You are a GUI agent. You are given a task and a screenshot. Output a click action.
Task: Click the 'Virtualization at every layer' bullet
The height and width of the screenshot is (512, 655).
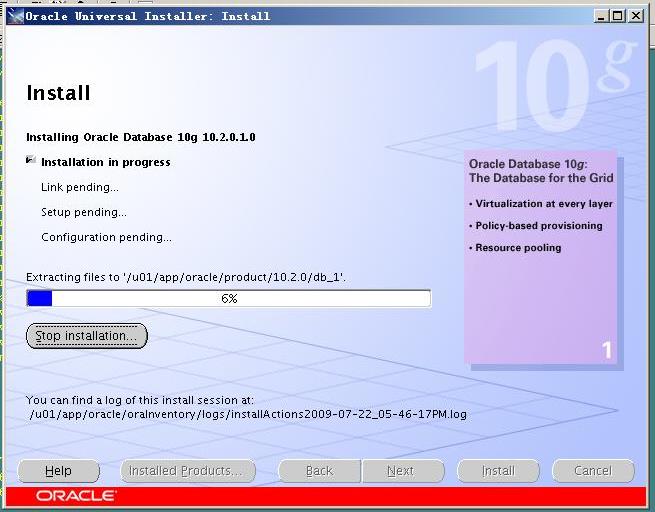click(x=541, y=204)
